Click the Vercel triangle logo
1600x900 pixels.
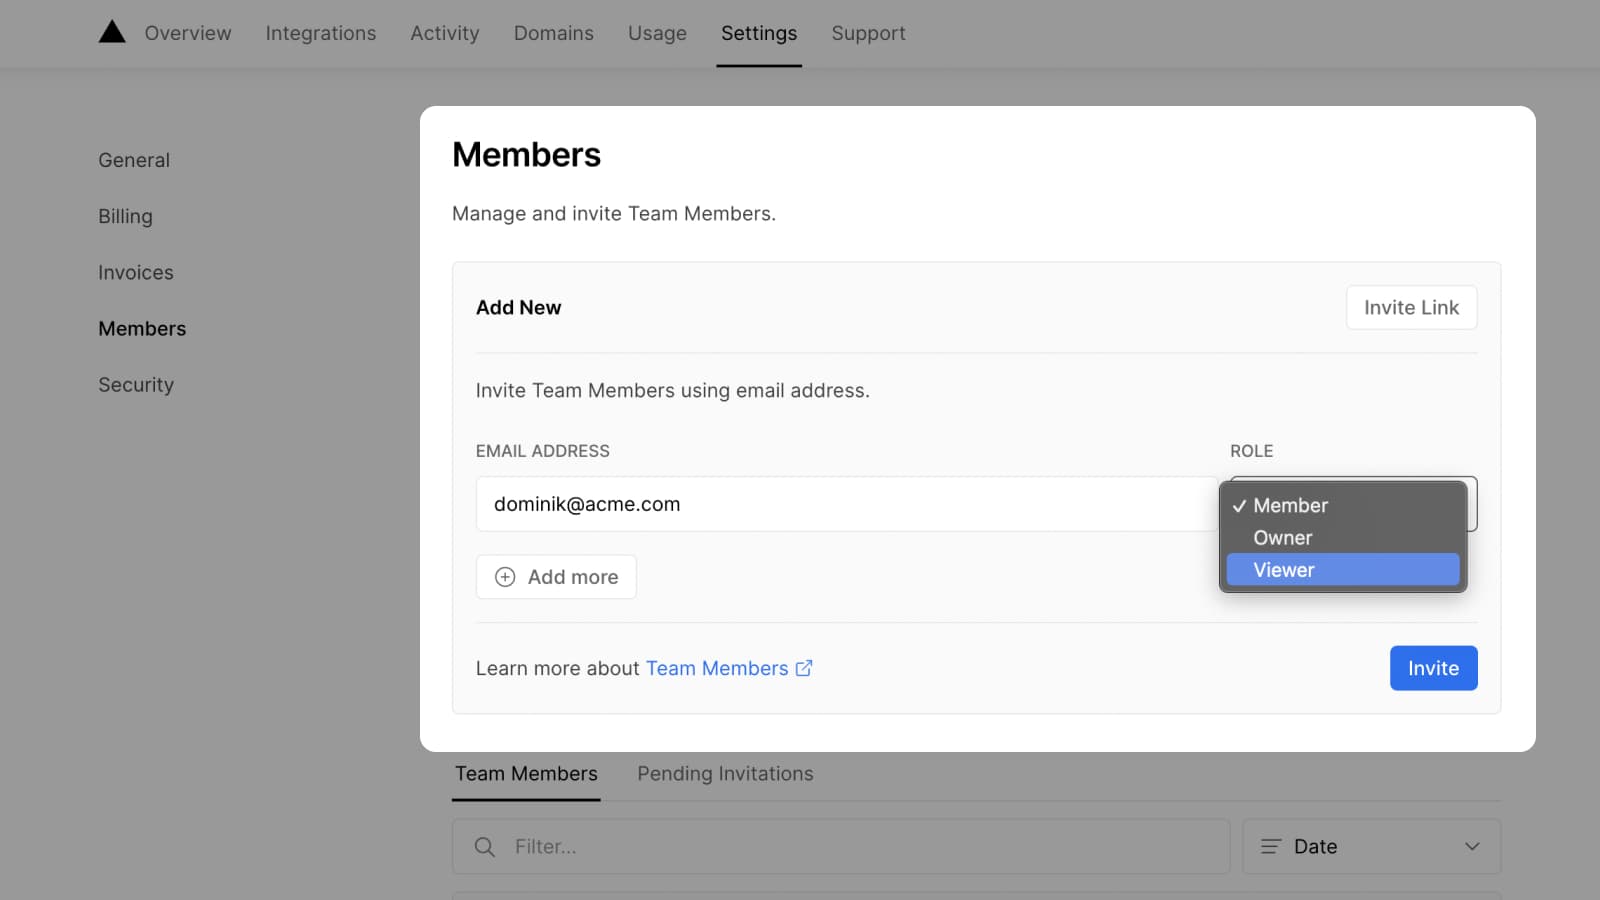pyautogui.click(x=112, y=33)
